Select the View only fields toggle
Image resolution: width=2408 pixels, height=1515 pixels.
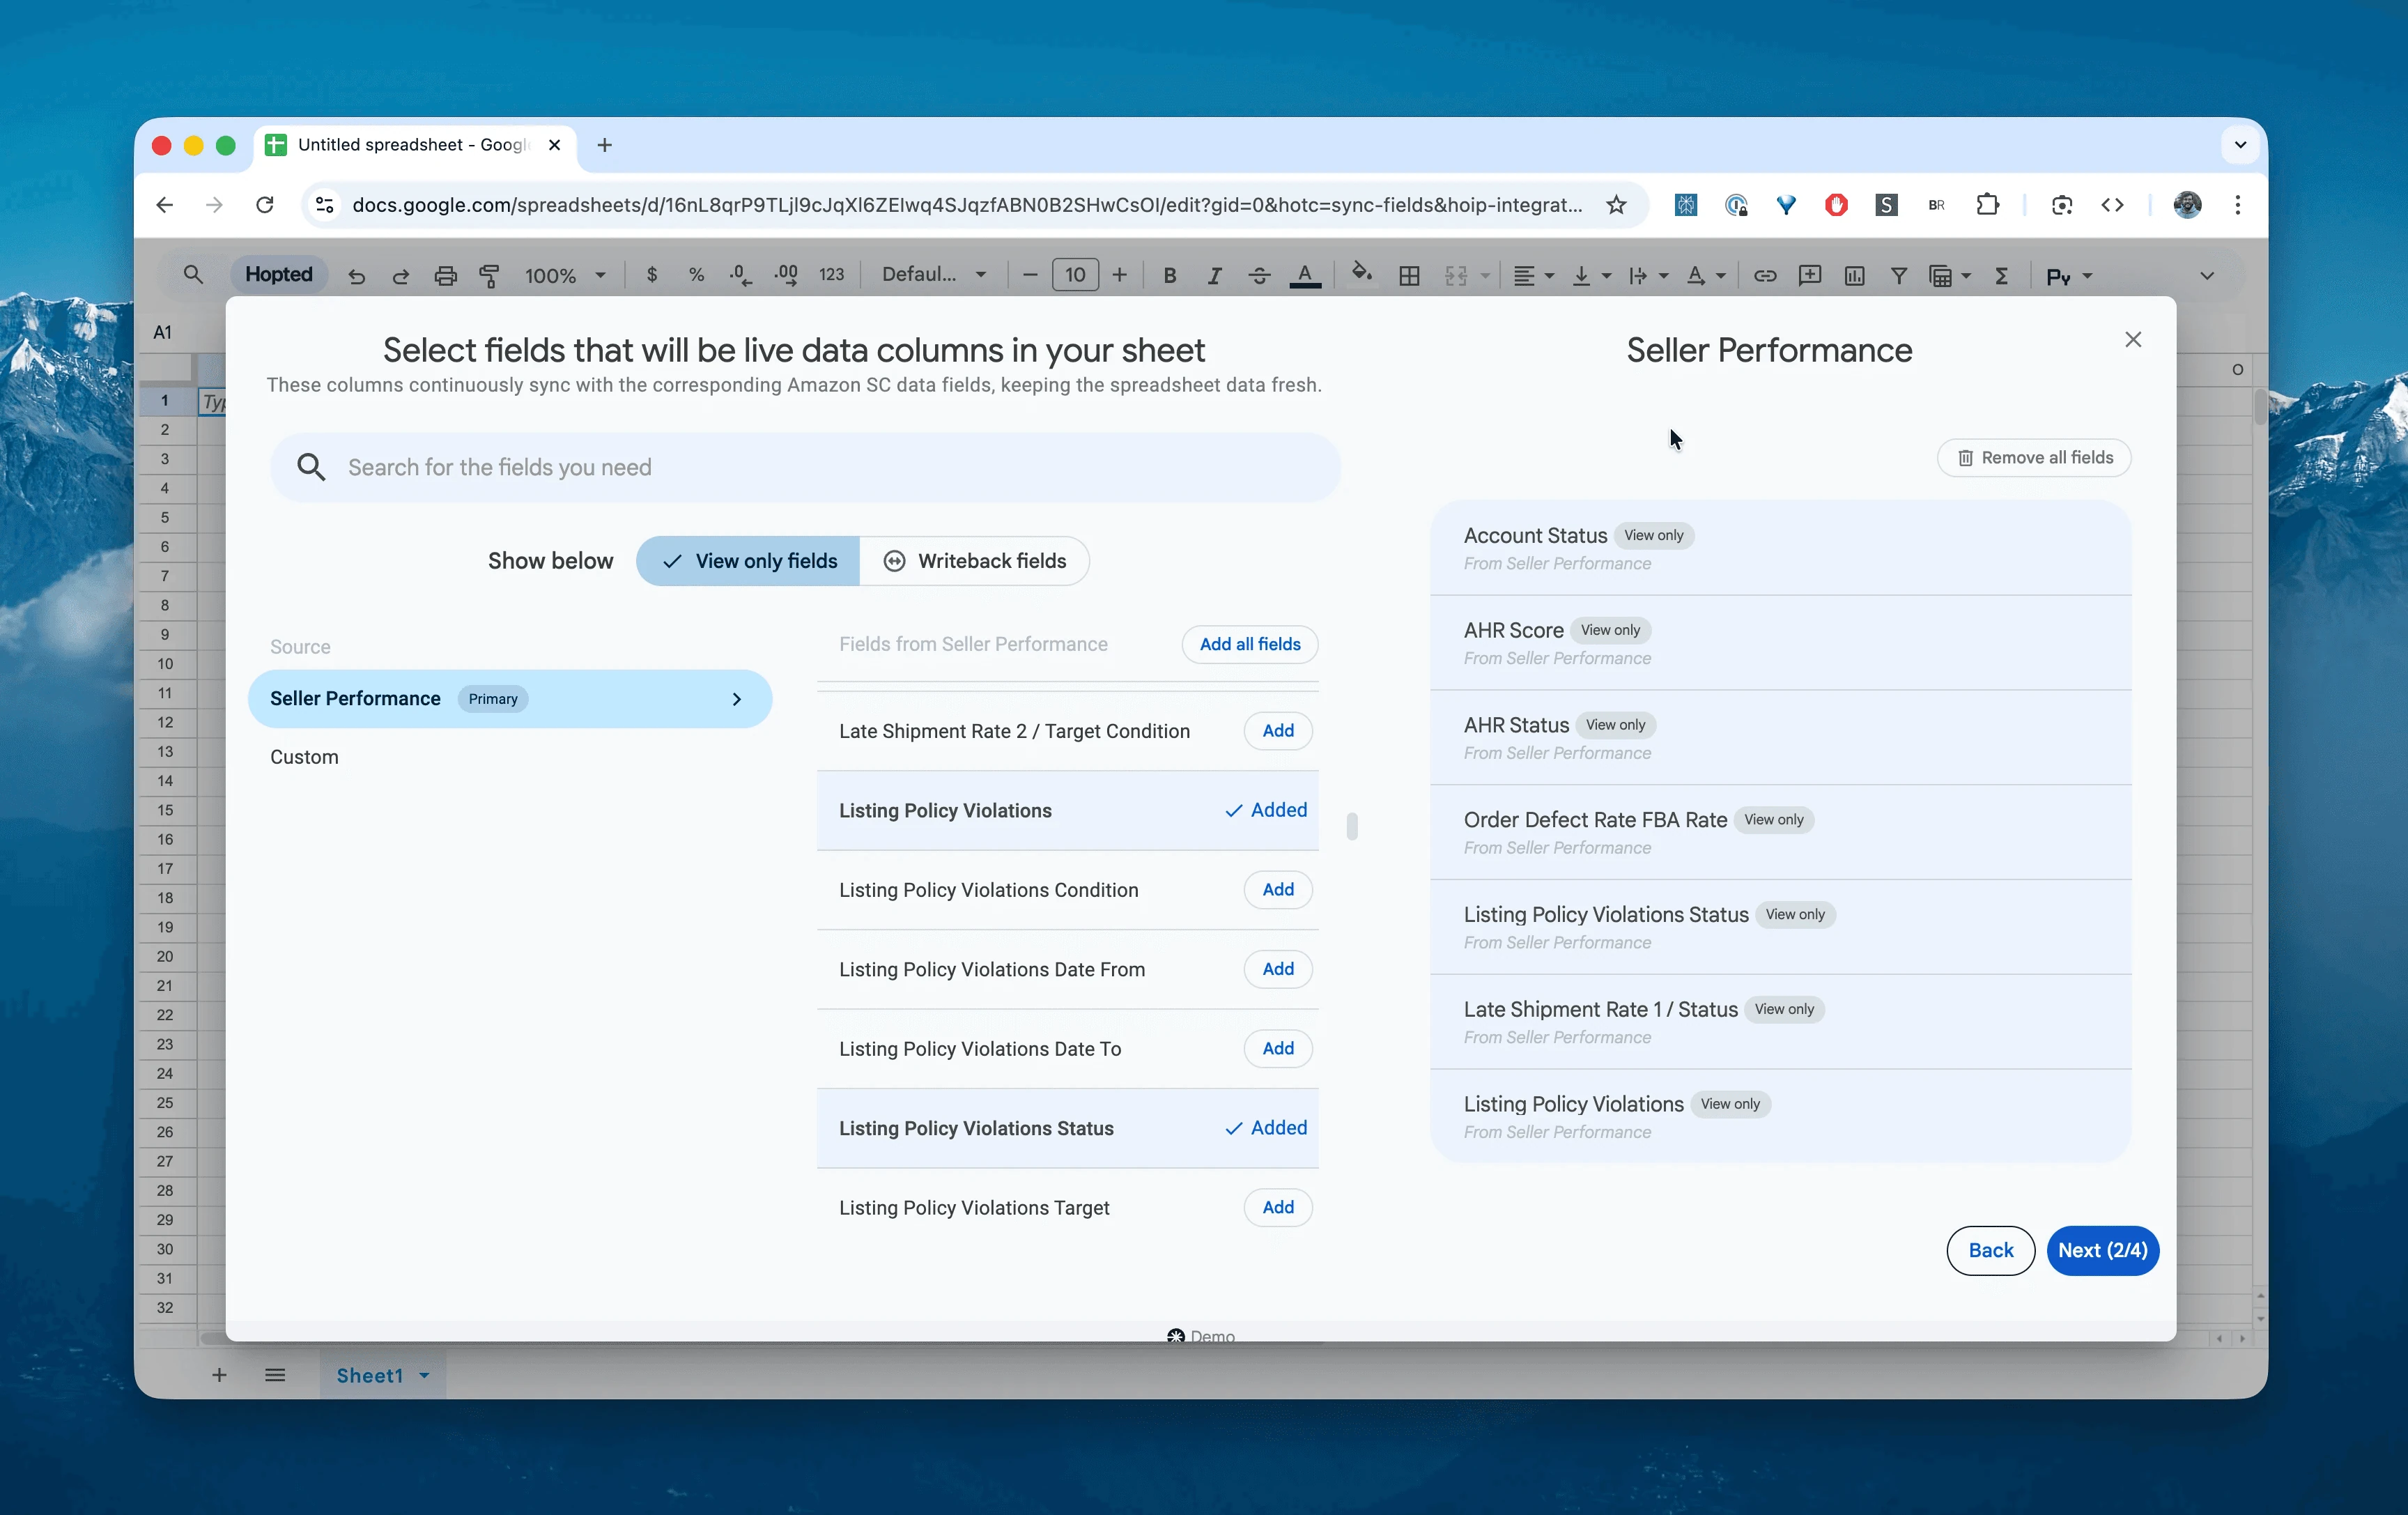coord(748,561)
